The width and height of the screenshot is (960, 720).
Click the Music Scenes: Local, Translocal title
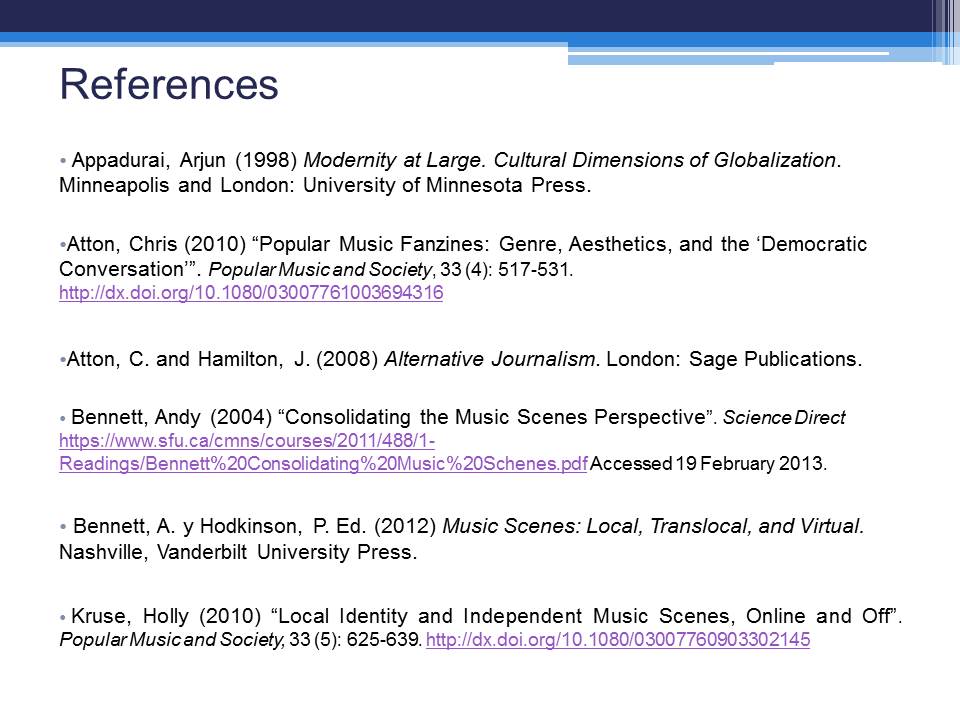[x=652, y=526]
